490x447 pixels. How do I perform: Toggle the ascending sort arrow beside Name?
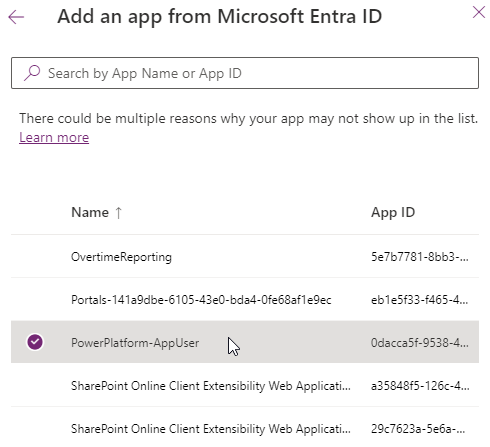pyautogui.click(x=119, y=213)
